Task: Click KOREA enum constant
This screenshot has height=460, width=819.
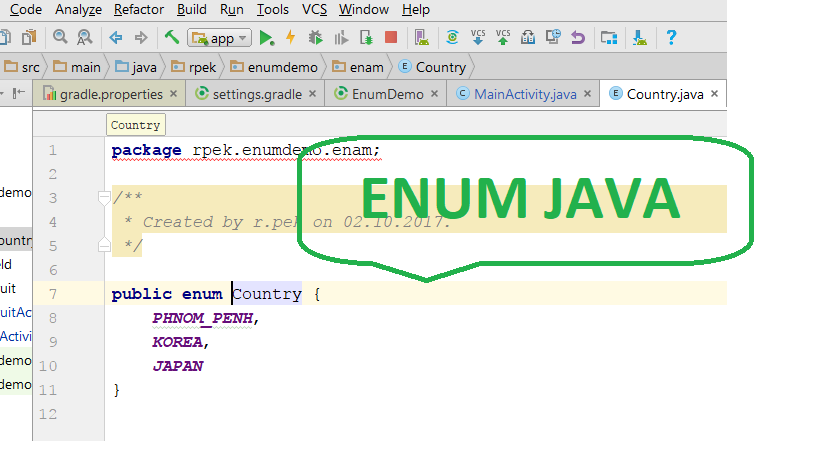Action: pyautogui.click(x=178, y=342)
